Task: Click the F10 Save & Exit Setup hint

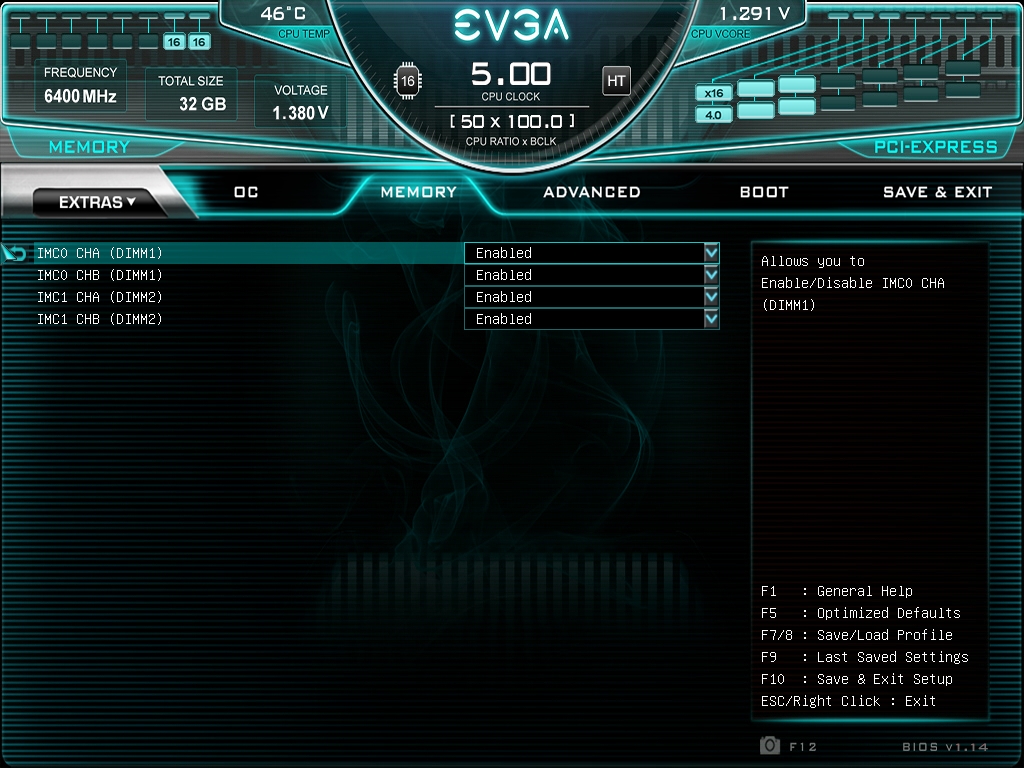Action: click(857, 679)
